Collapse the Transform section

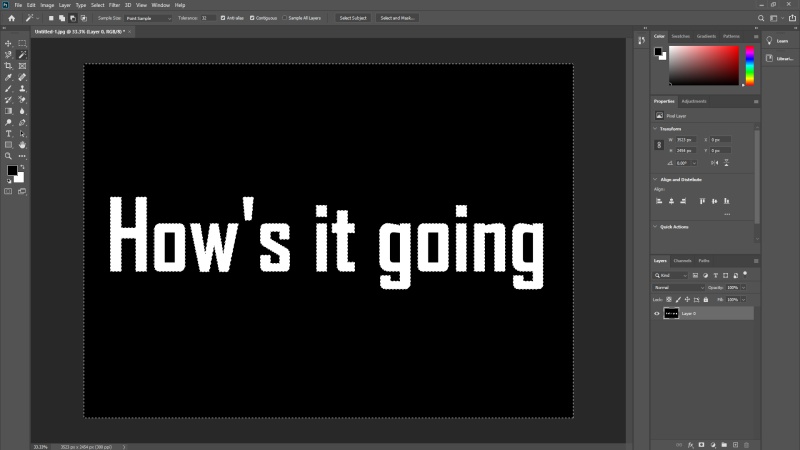(x=656, y=129)
